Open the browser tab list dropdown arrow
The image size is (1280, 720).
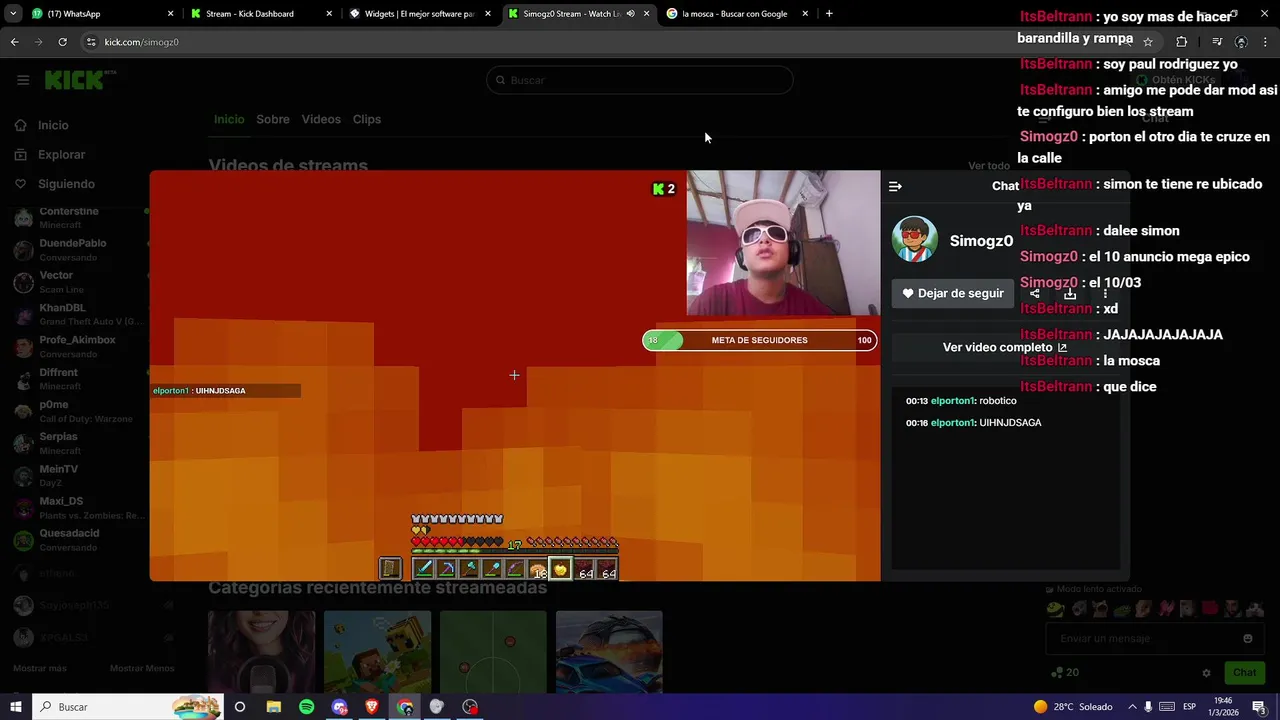(13, 14)
